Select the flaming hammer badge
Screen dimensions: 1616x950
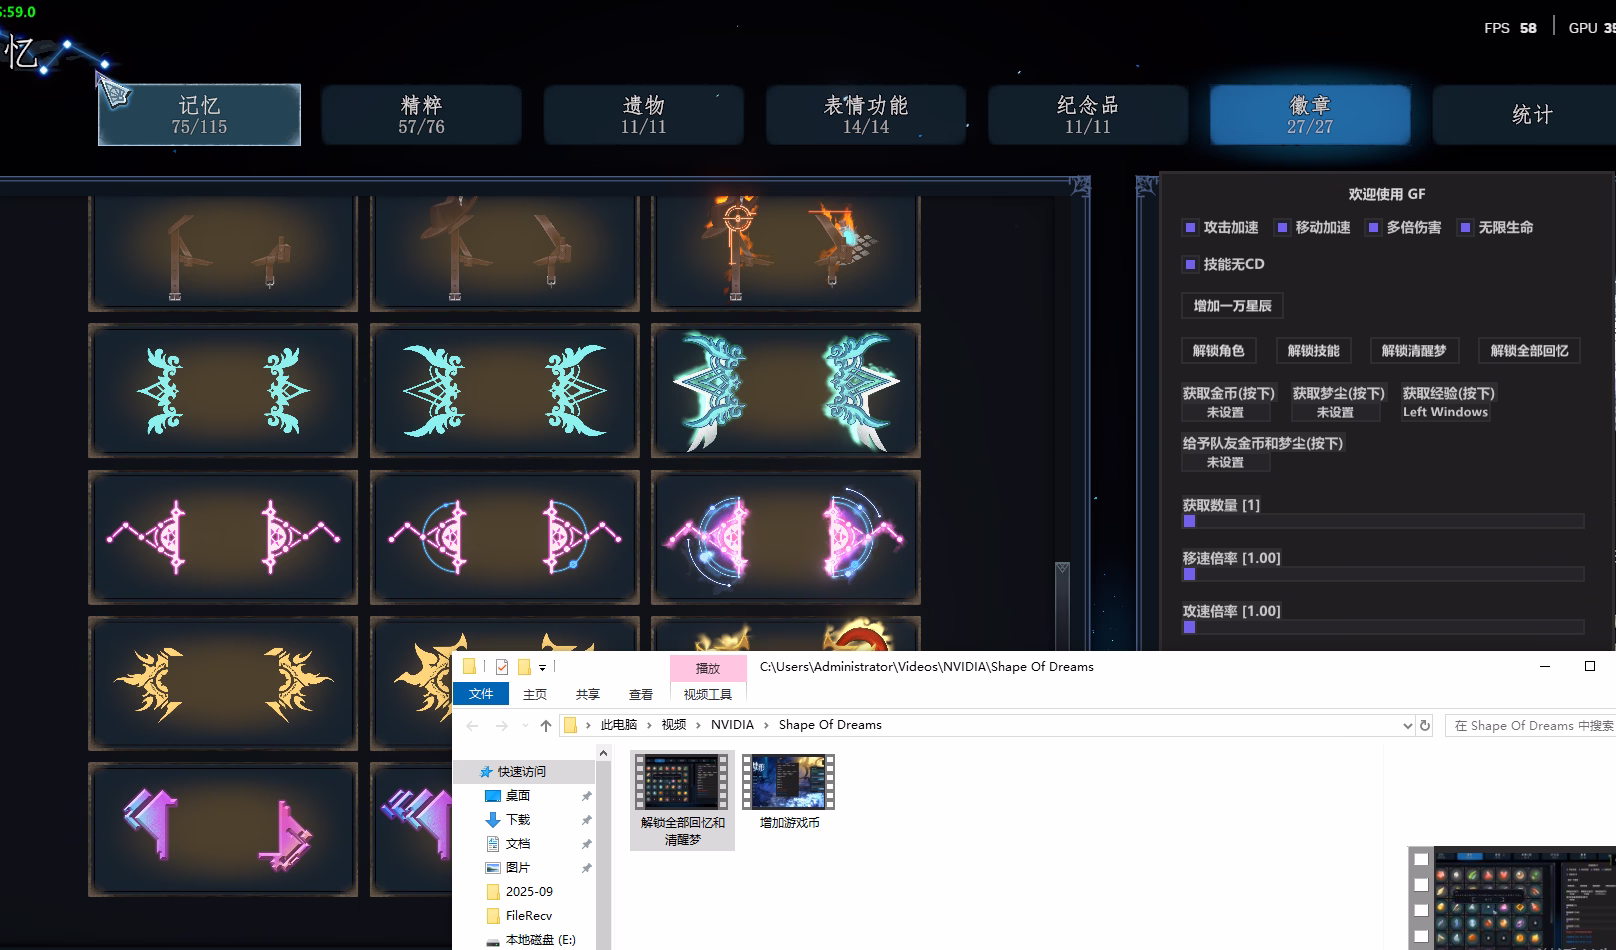pos(786,250)
